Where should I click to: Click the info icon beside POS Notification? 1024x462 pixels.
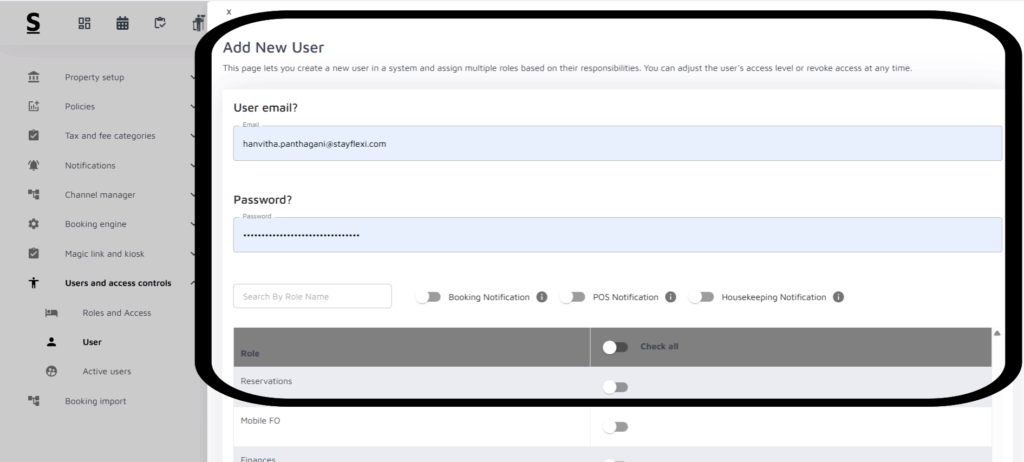pos(671,297)
